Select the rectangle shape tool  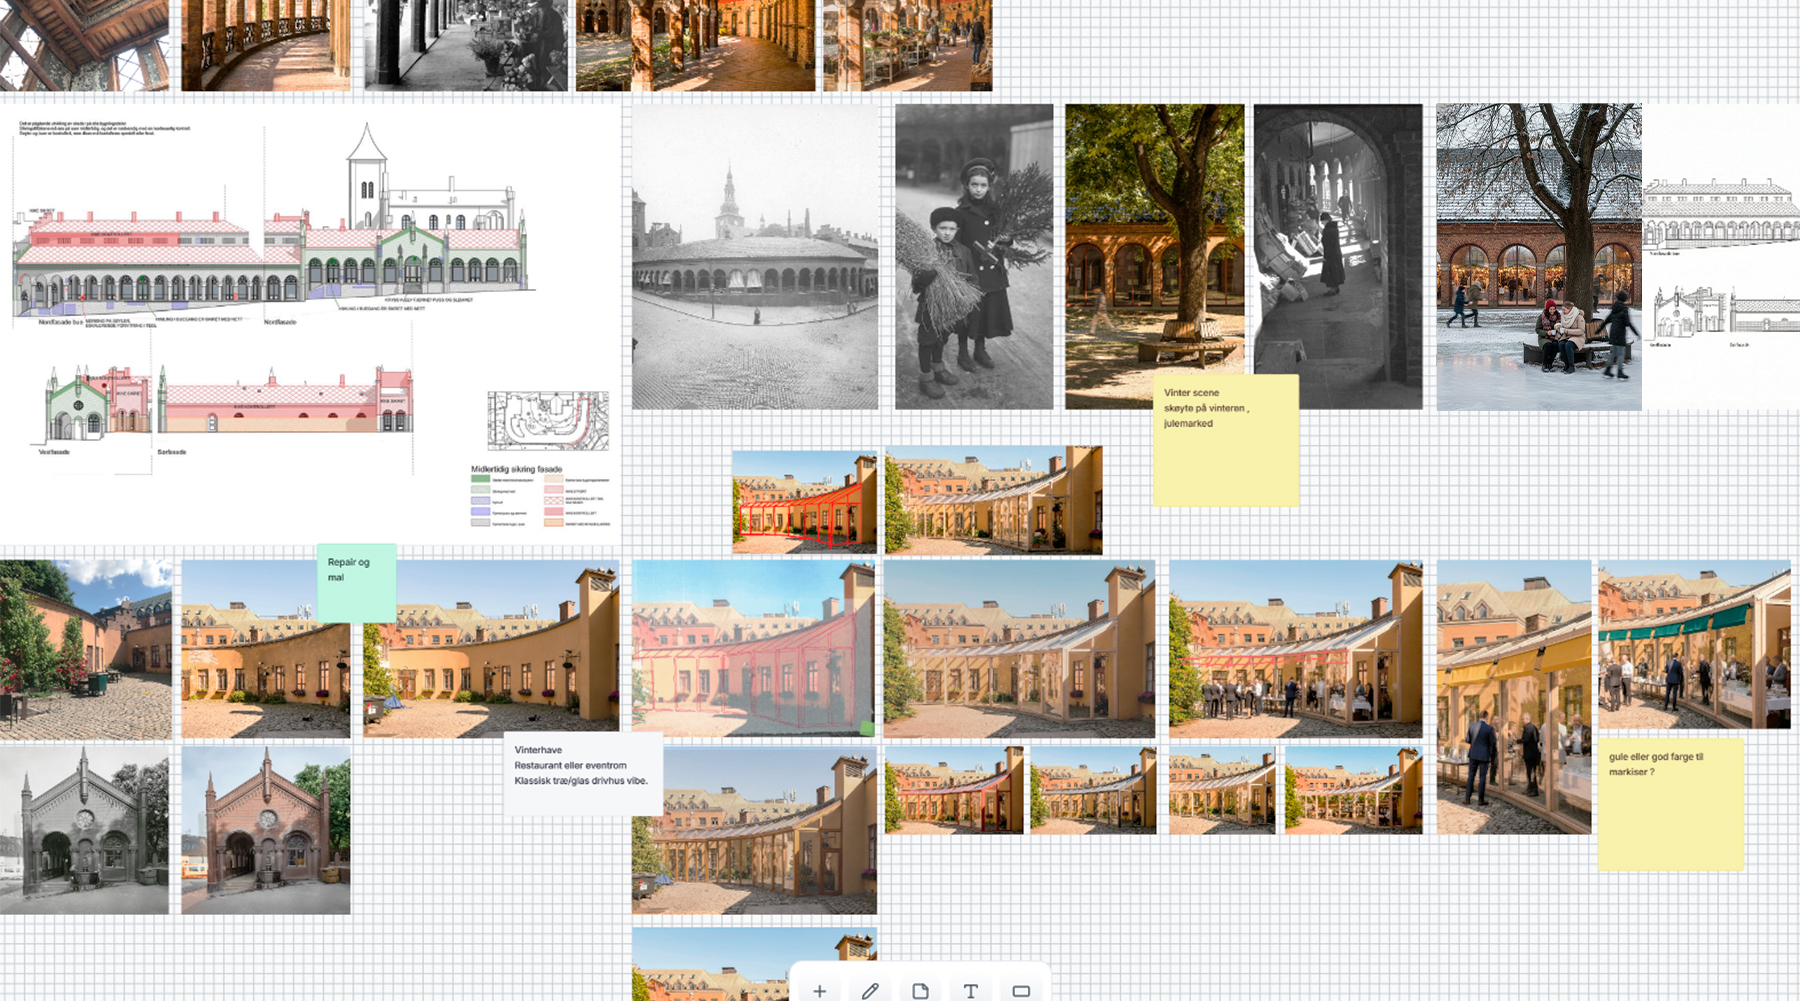click(1021, 990)
